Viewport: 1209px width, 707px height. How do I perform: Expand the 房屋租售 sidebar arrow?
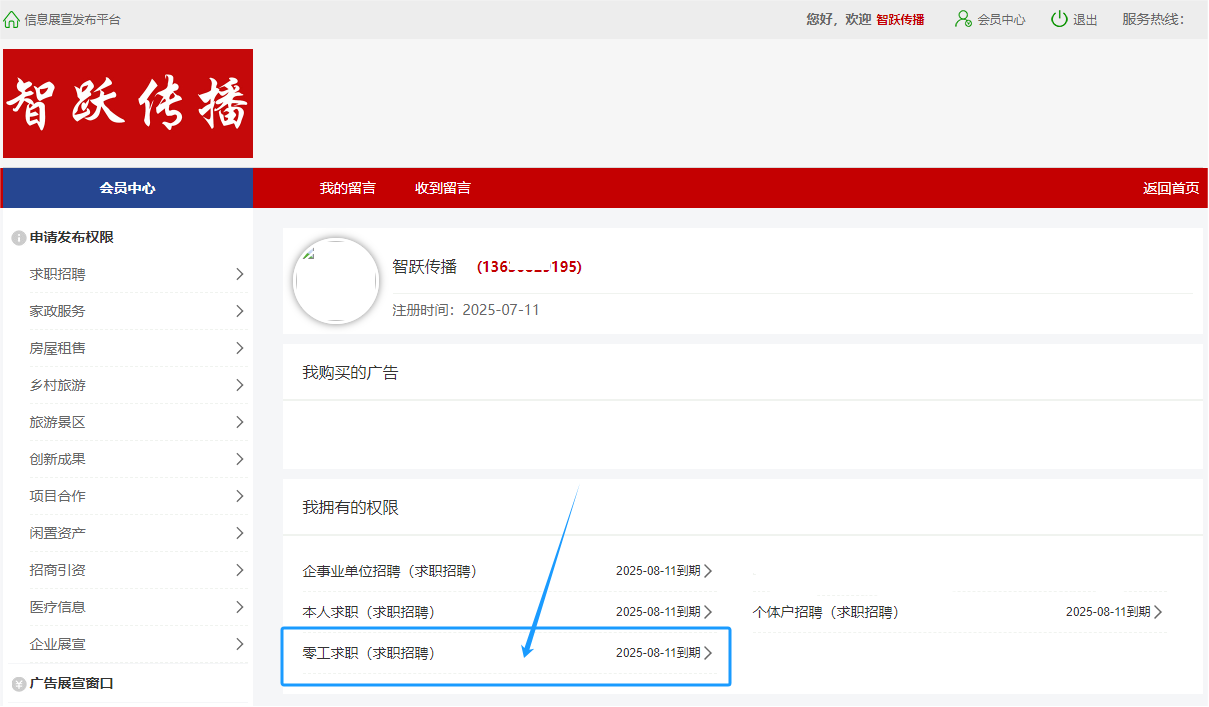[240, 348]
